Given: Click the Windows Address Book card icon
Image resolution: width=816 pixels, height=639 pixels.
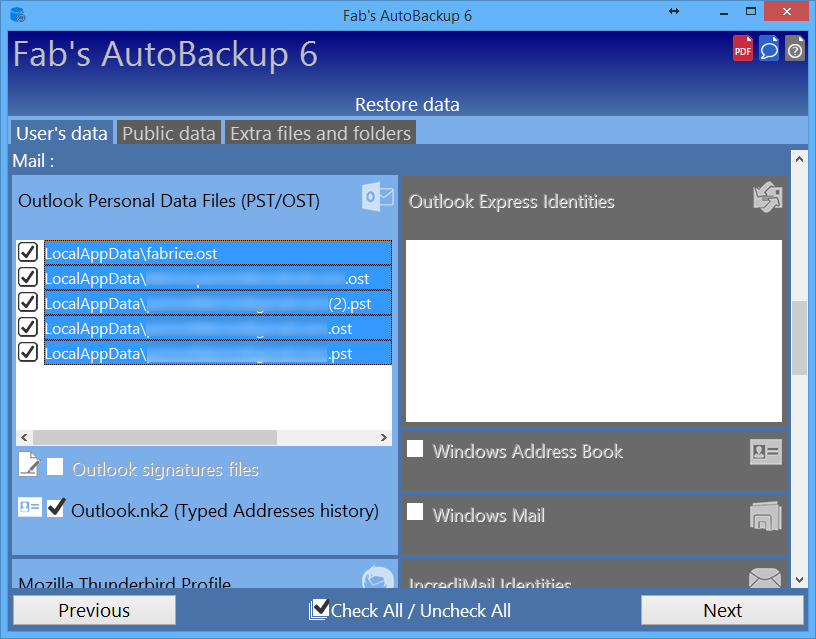Looking at the screenshot, I should pyautogui.click(x=766, y=452).
